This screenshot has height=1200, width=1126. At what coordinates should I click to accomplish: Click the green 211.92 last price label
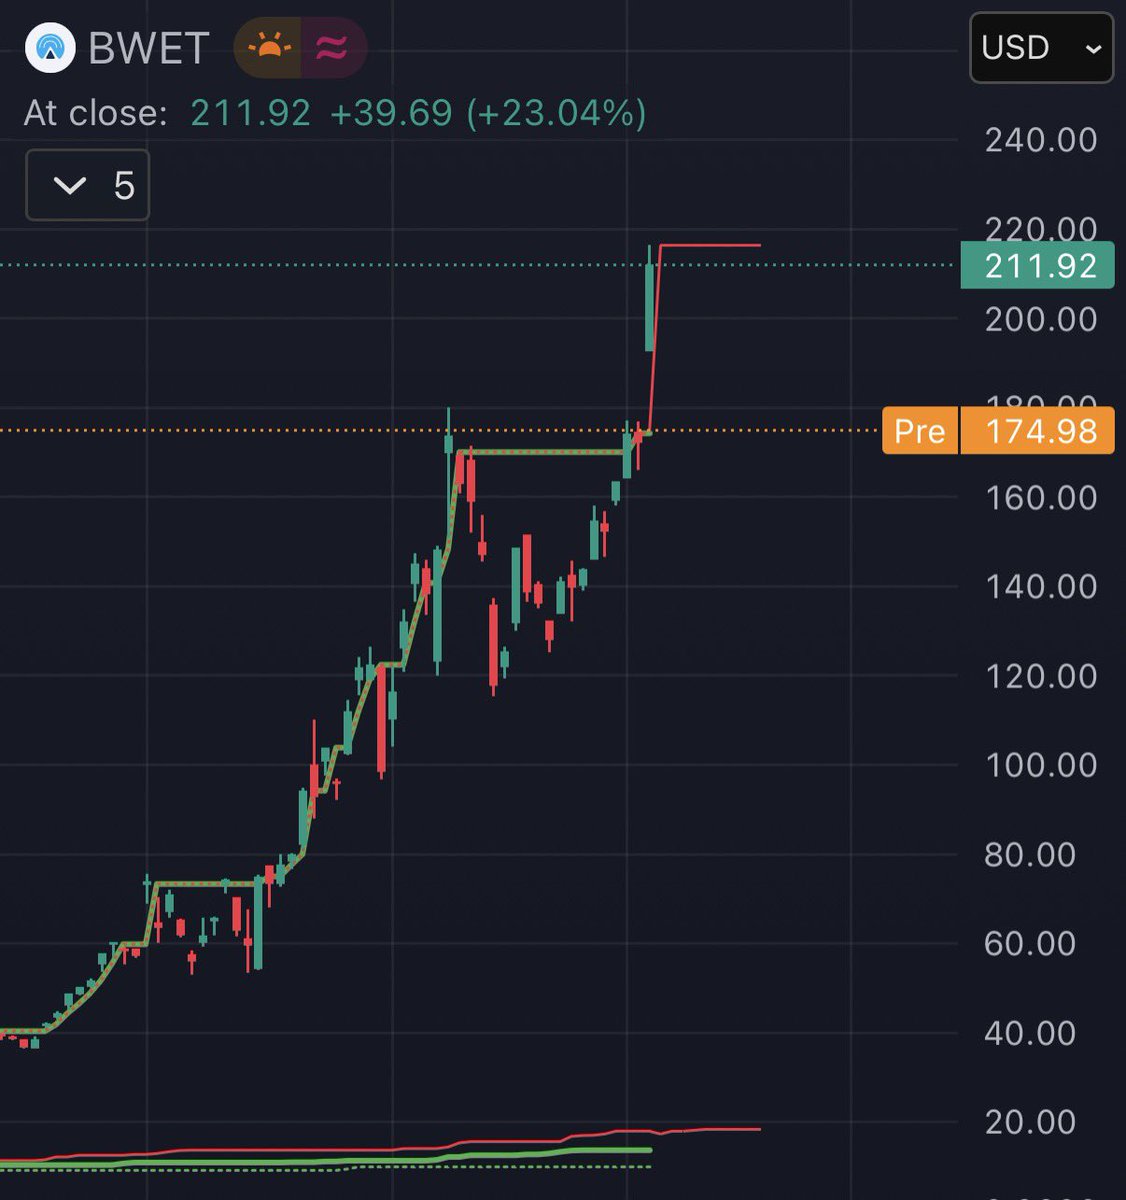coord(1037,266)
